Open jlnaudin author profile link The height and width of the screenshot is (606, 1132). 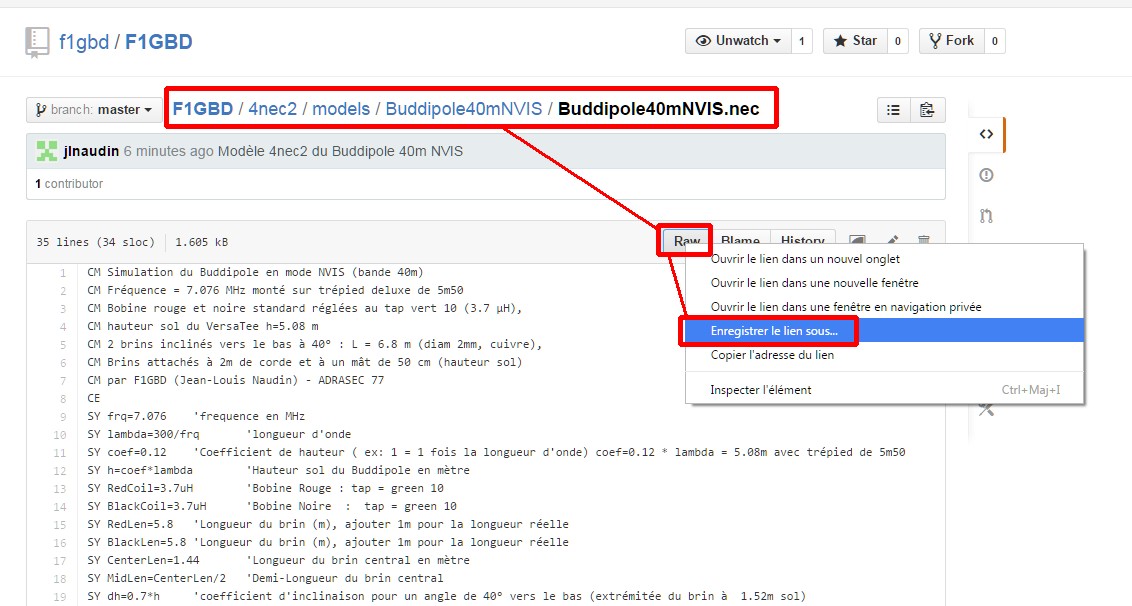point(91,152)
